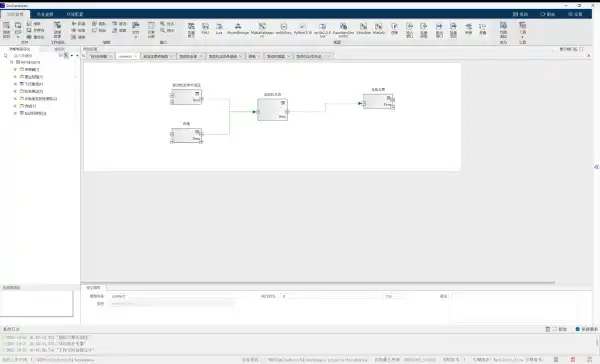Click the component icon left of FMU
The image size is (600, 364).
point(191,27)
